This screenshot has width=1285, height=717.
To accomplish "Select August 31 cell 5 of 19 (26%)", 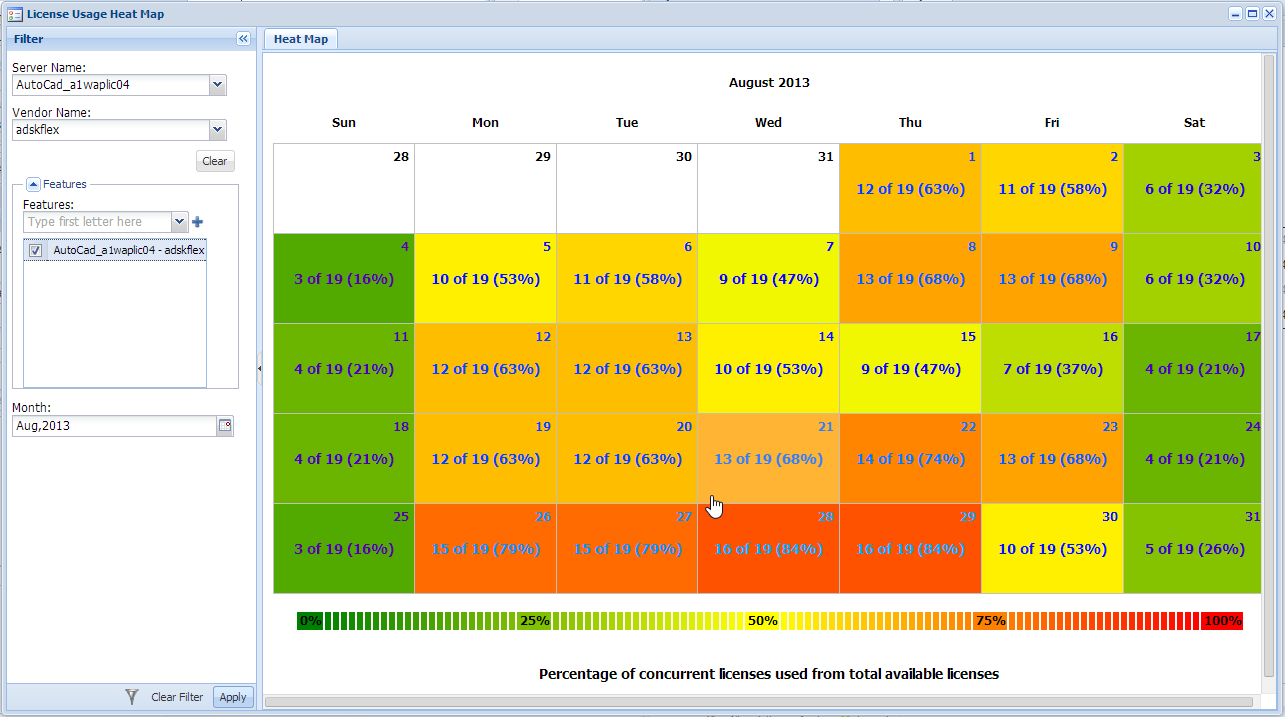I will point(1192,549).
